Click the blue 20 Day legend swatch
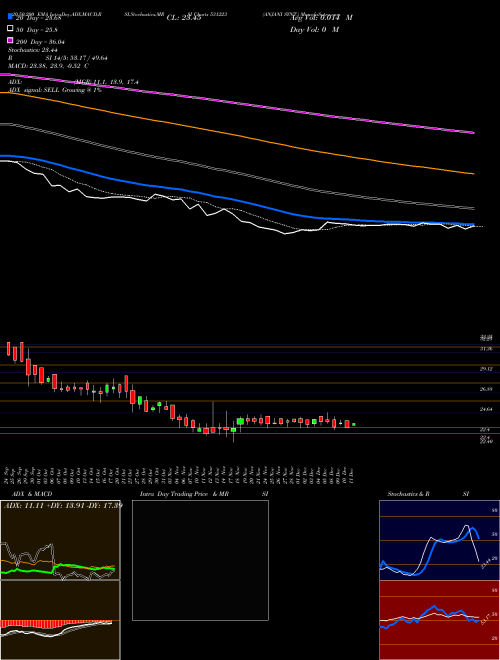 pyautogui.click(x=10, y=17)
